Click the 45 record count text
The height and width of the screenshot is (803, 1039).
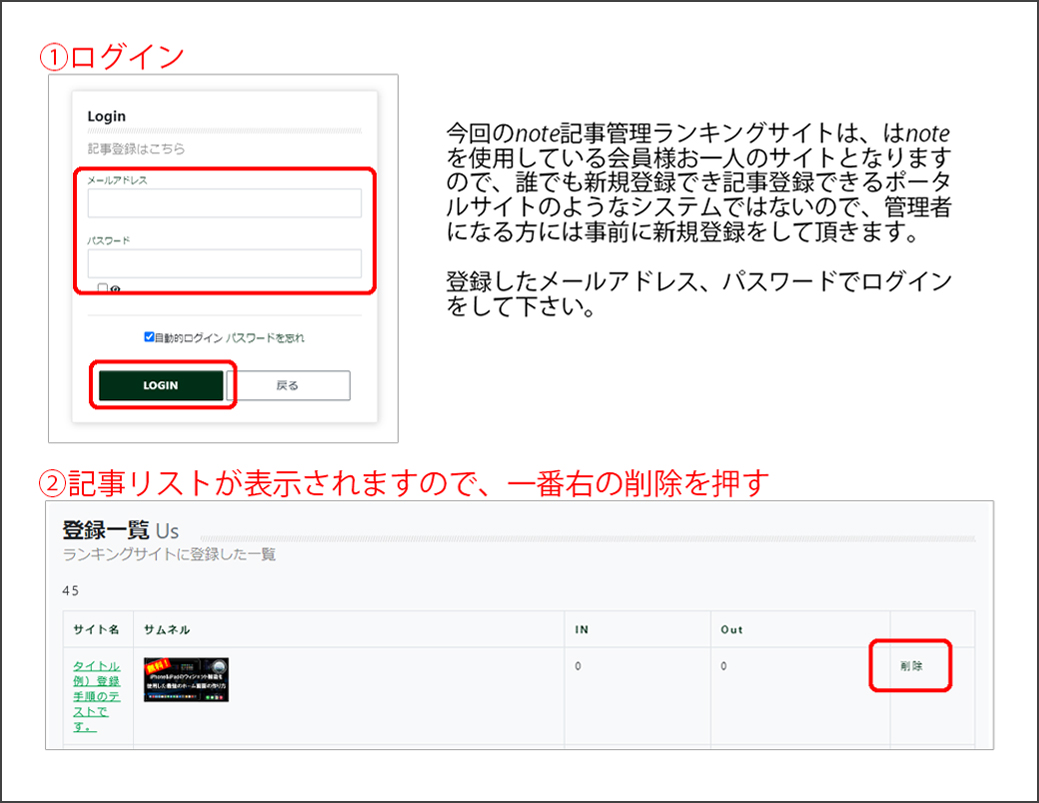70,591
